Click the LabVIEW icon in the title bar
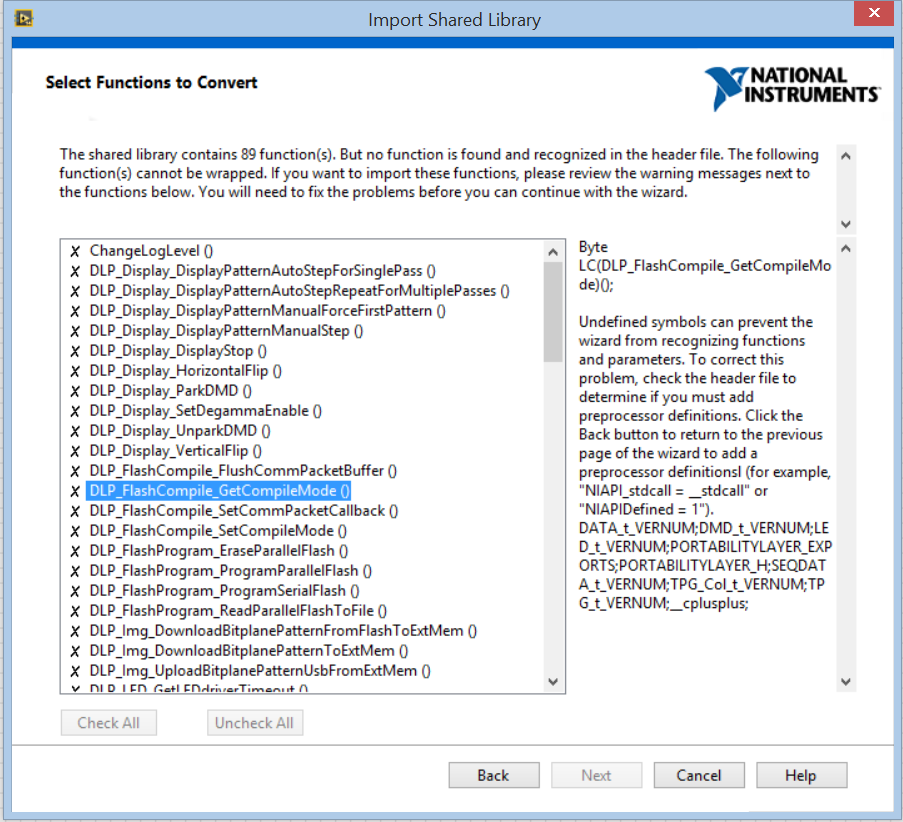The width and height of the screenshot is (903, 822). (24, 18)
